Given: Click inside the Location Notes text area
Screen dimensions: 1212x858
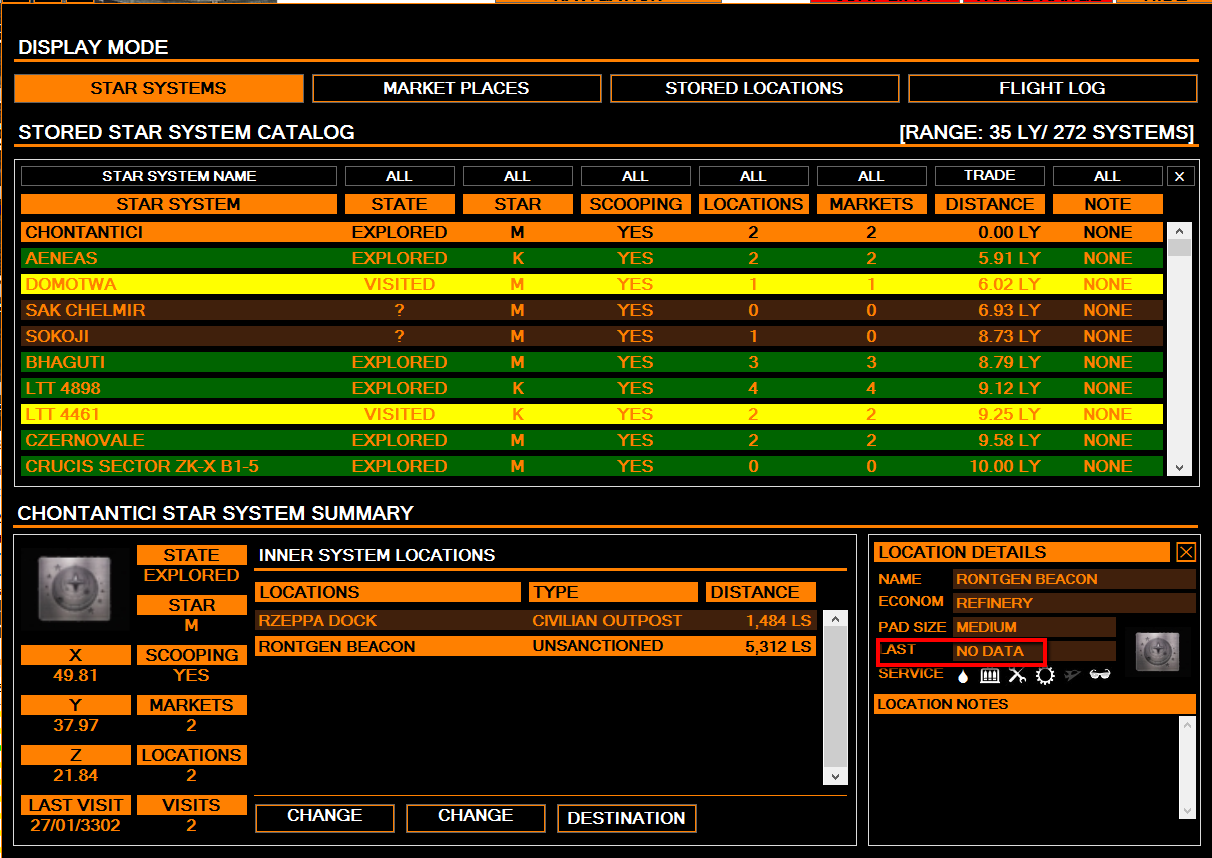Looking at the screenshot, I should (1026, 766).
